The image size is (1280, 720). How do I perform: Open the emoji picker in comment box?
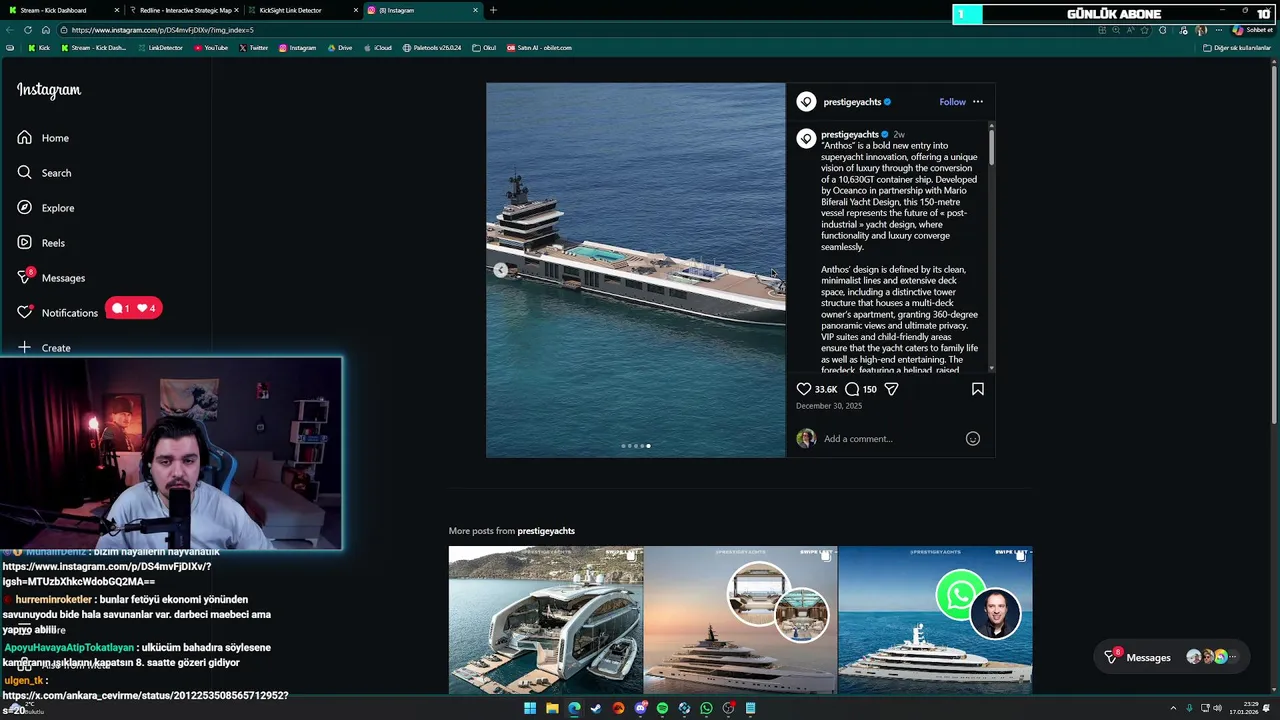click(x=973, y=439)
